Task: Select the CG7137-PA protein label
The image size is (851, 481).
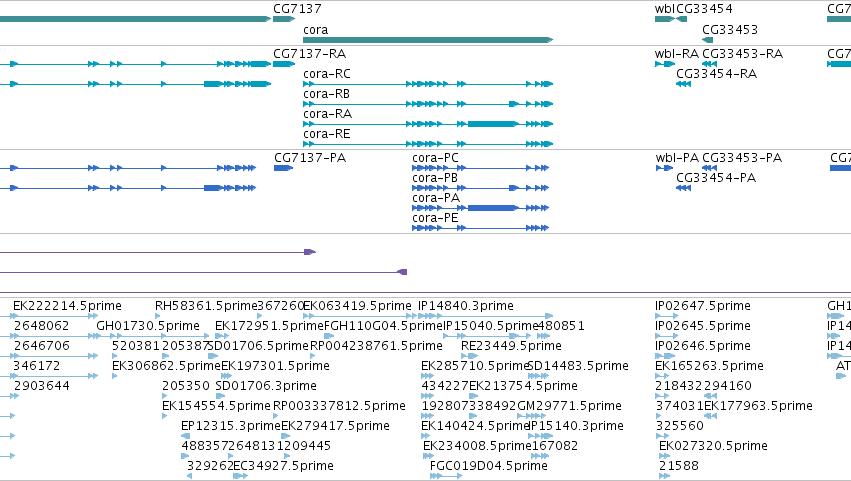Action: (x=310, y=158)
